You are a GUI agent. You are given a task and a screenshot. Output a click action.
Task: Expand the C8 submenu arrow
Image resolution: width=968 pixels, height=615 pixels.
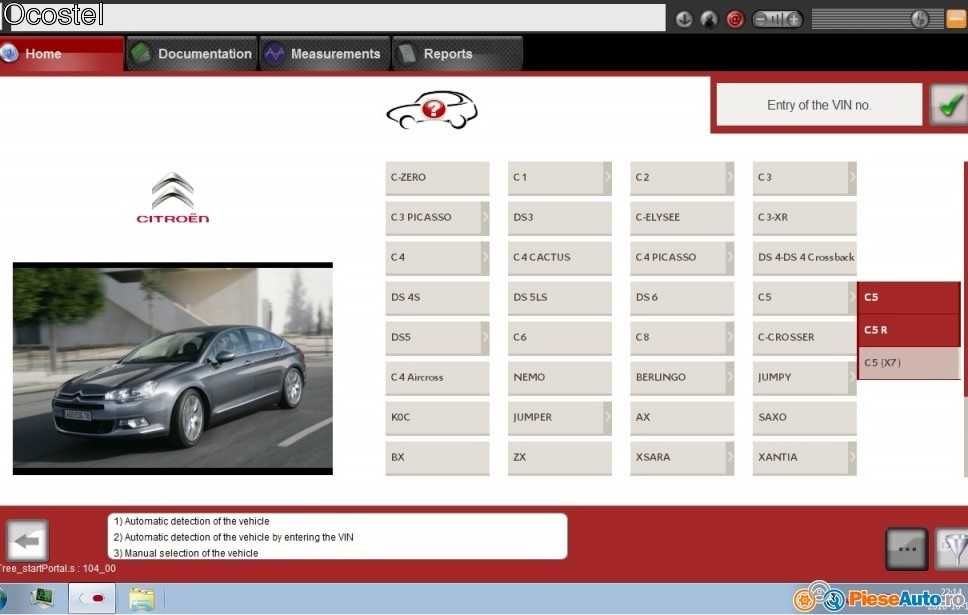730,338
